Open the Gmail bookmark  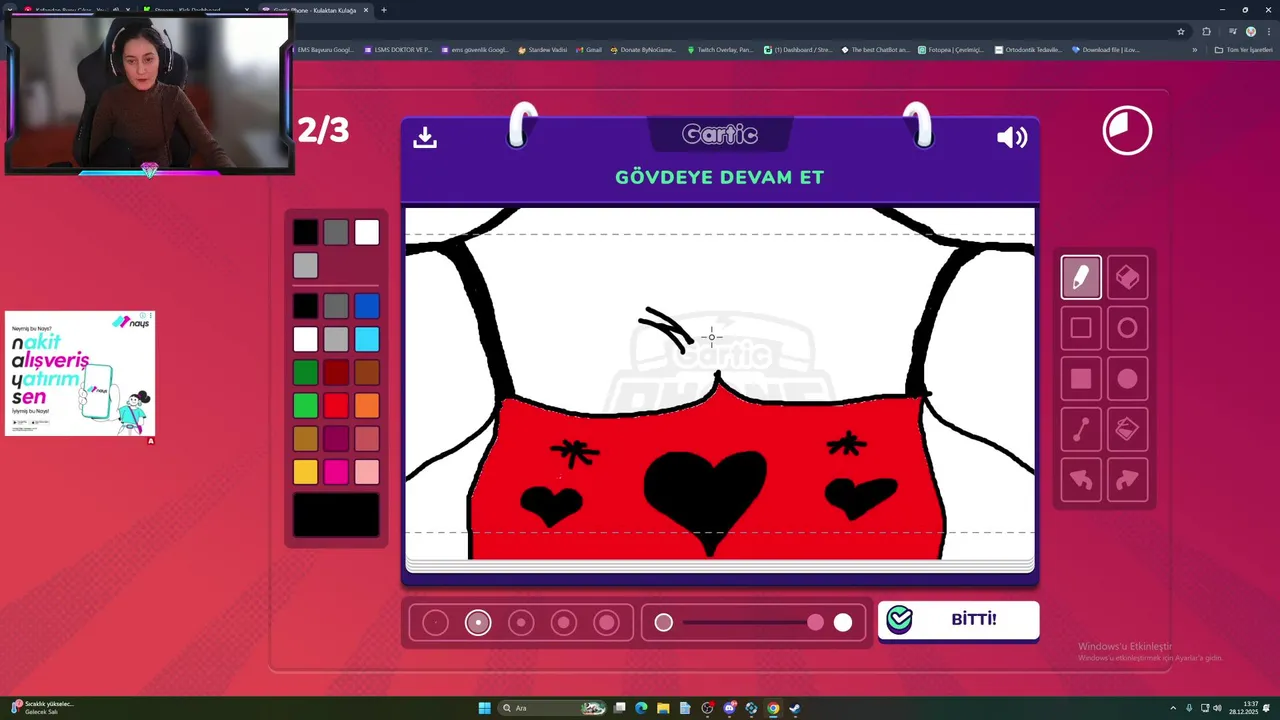click(x=589, y=49)
